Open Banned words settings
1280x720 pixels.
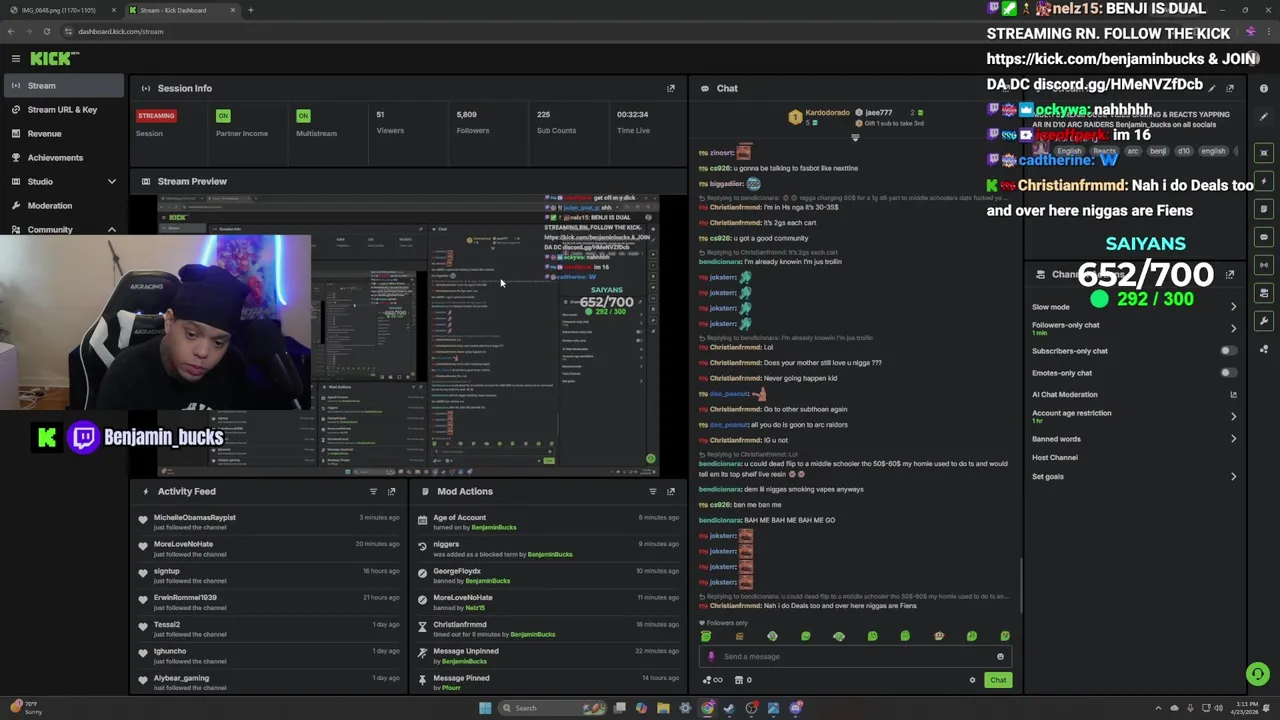point(1133,439)
